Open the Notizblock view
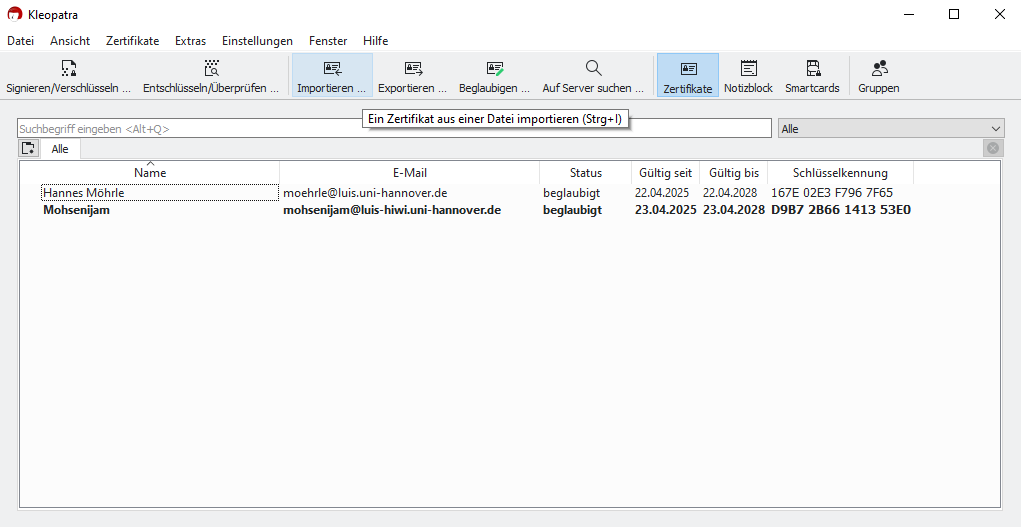Screen dimensions: 1021x527 coord(748,76)
